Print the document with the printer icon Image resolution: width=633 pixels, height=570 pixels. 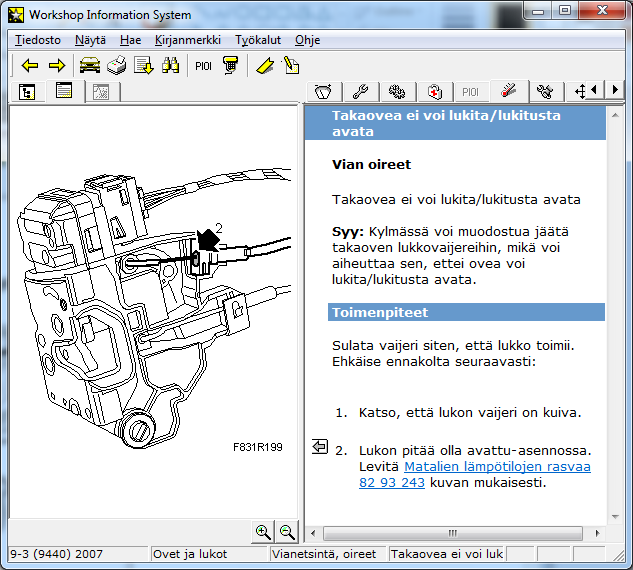(x=117, y=65)
